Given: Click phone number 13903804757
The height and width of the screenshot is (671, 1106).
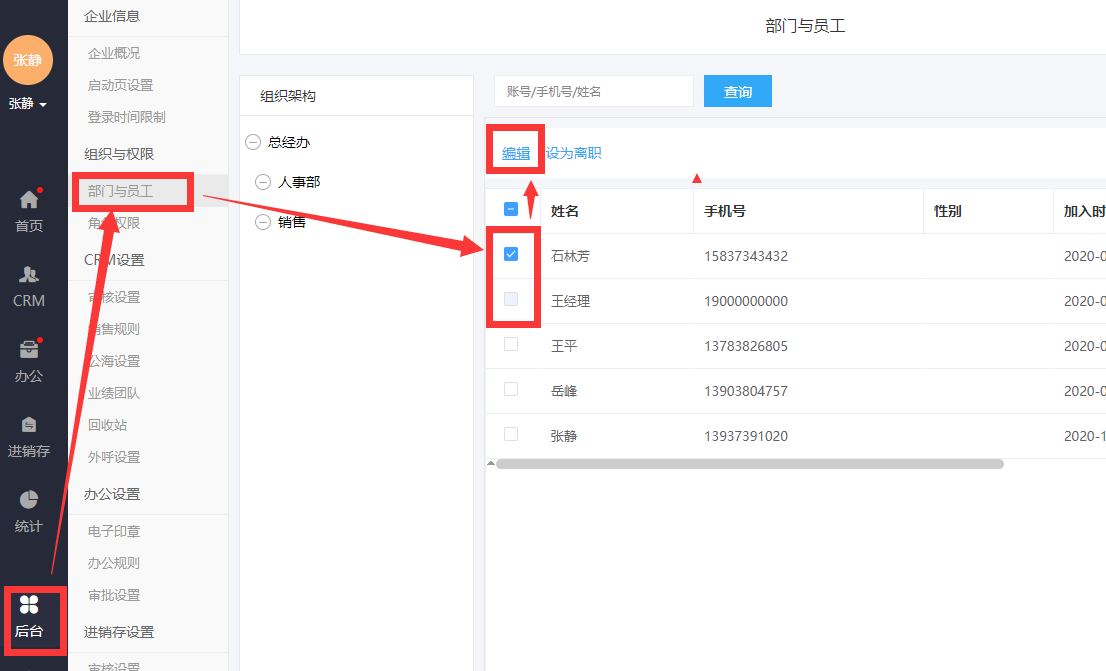Looking at the screenshot, I should tap(746, 391).
